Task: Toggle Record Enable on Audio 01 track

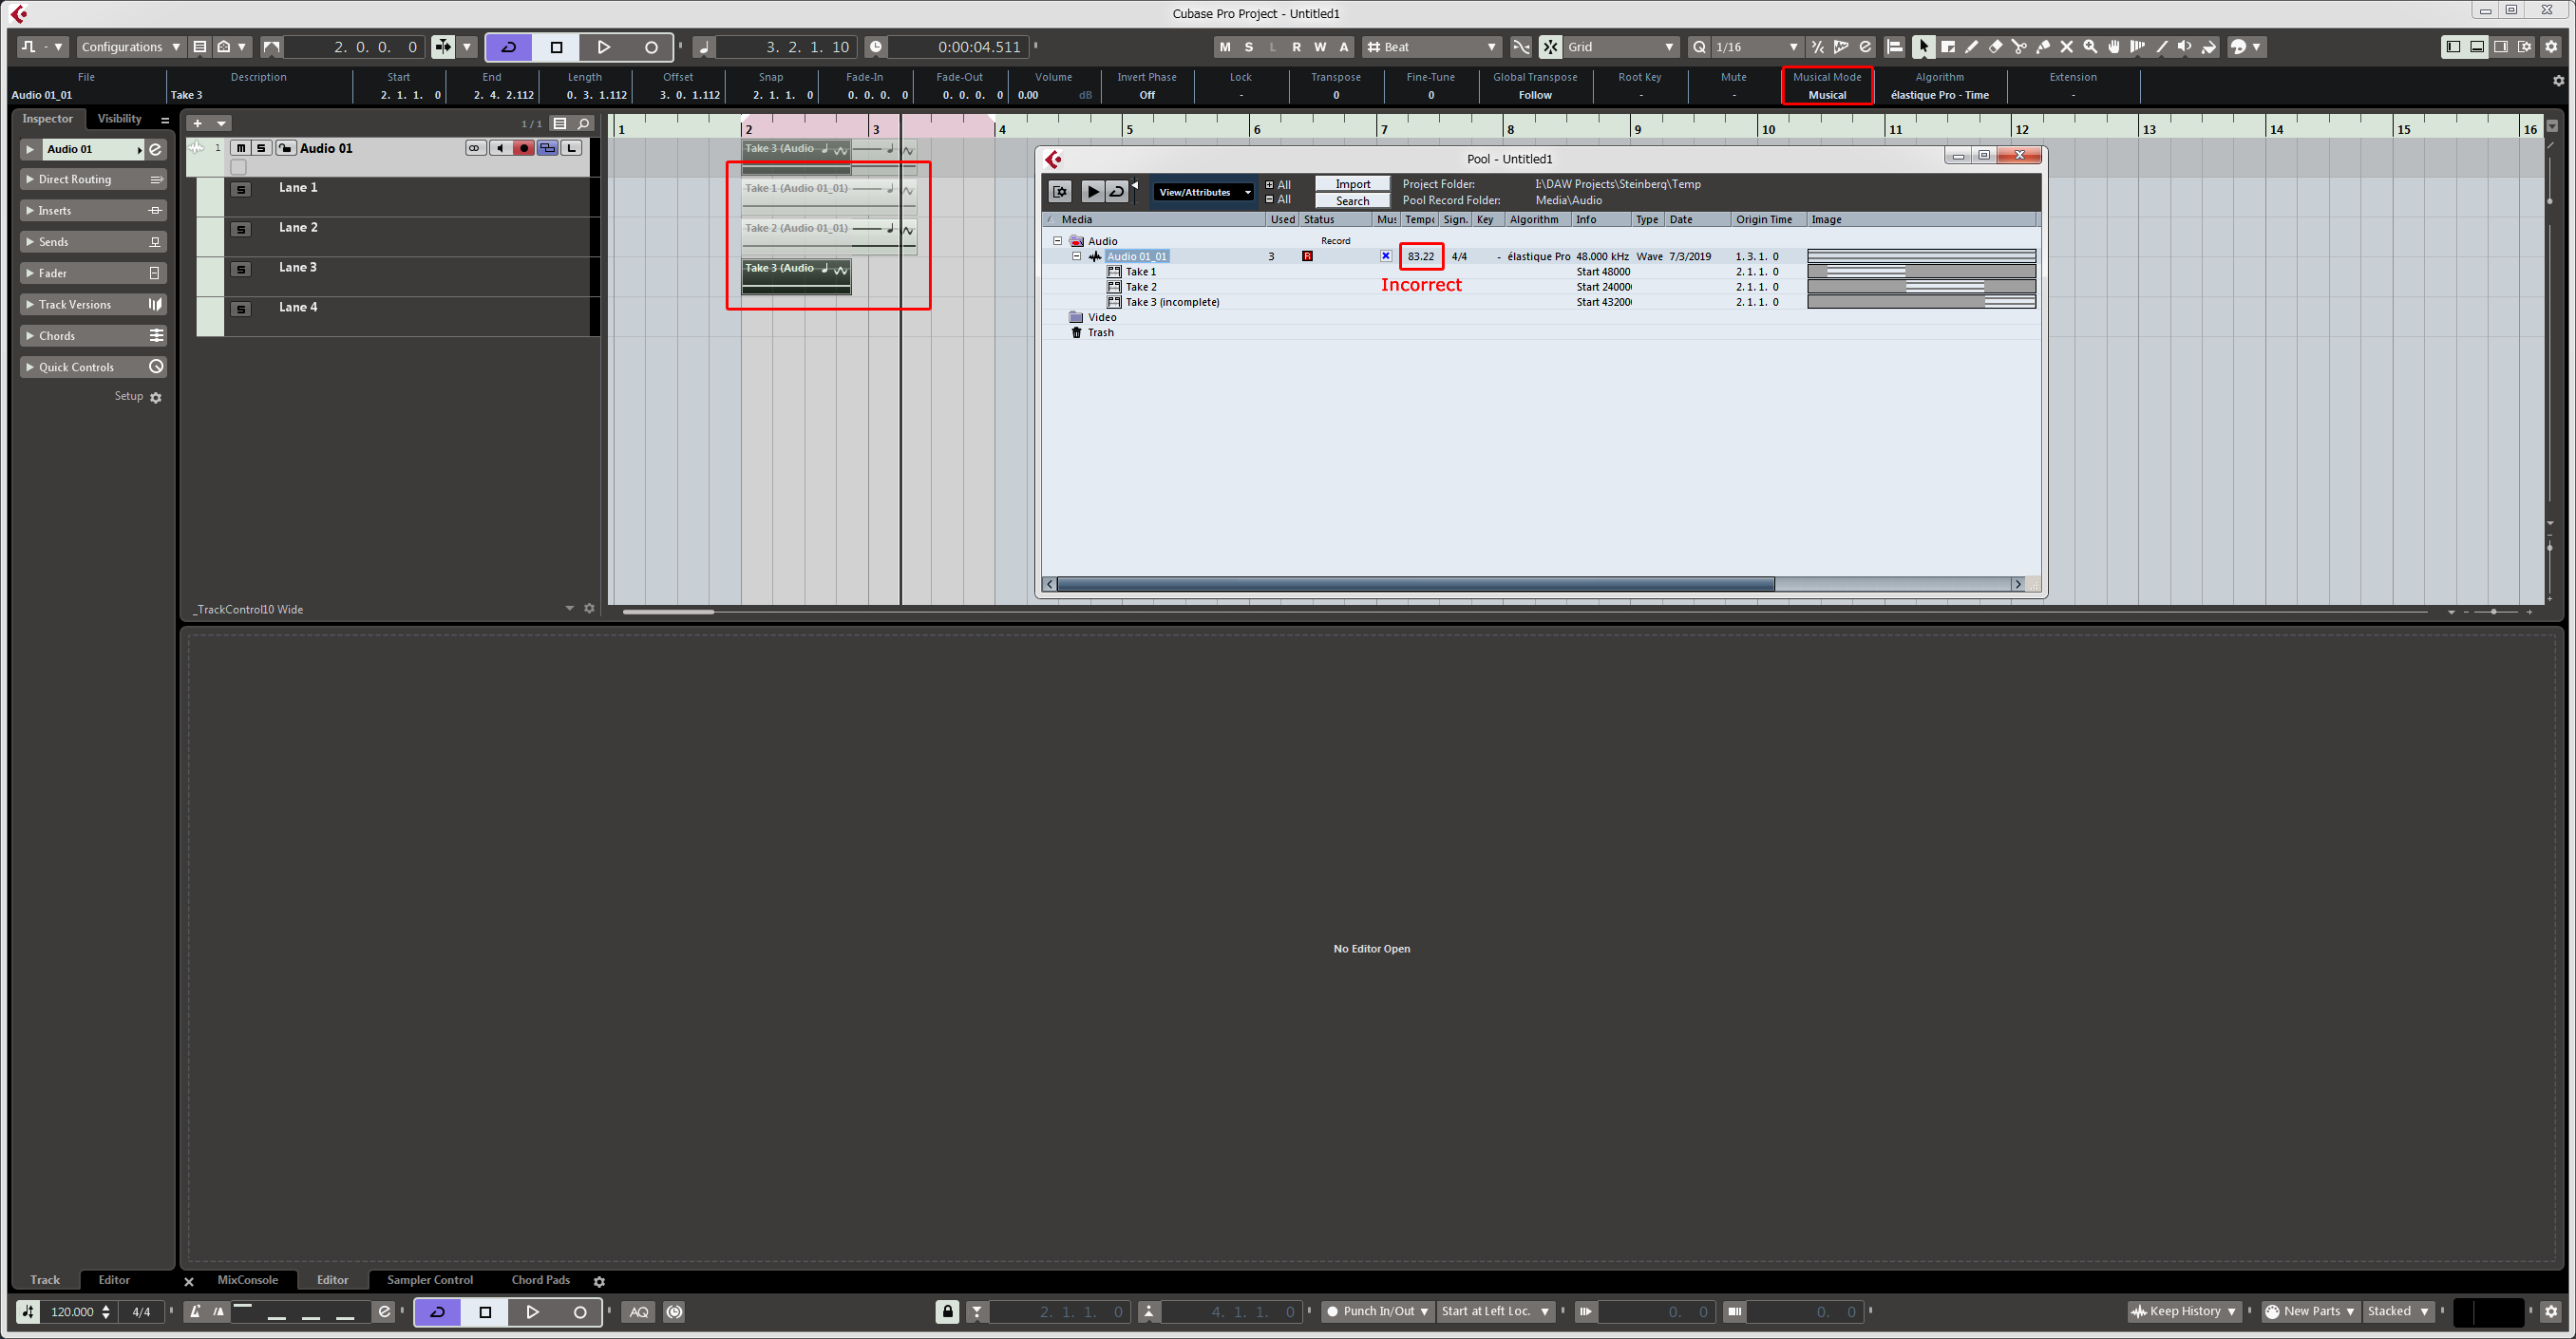Action: click(x=523, y=148)
